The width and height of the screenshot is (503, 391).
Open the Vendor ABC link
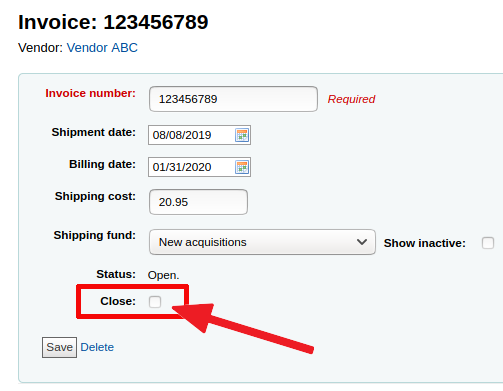[102, 48]
